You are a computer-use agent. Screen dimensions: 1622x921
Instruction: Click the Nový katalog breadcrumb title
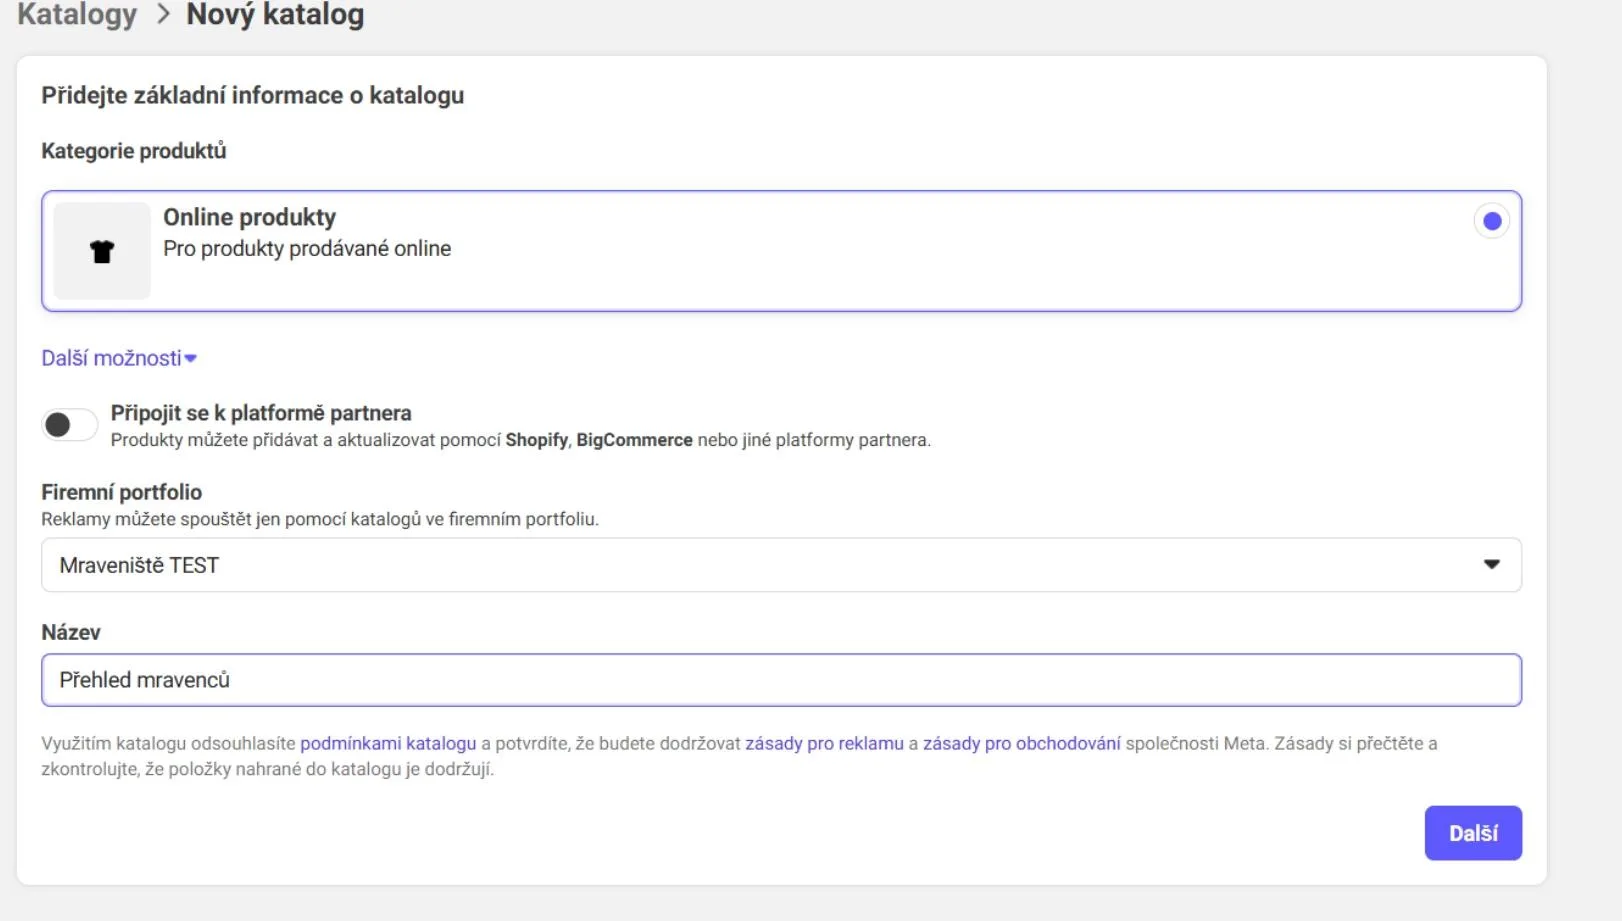click(275, 14)
